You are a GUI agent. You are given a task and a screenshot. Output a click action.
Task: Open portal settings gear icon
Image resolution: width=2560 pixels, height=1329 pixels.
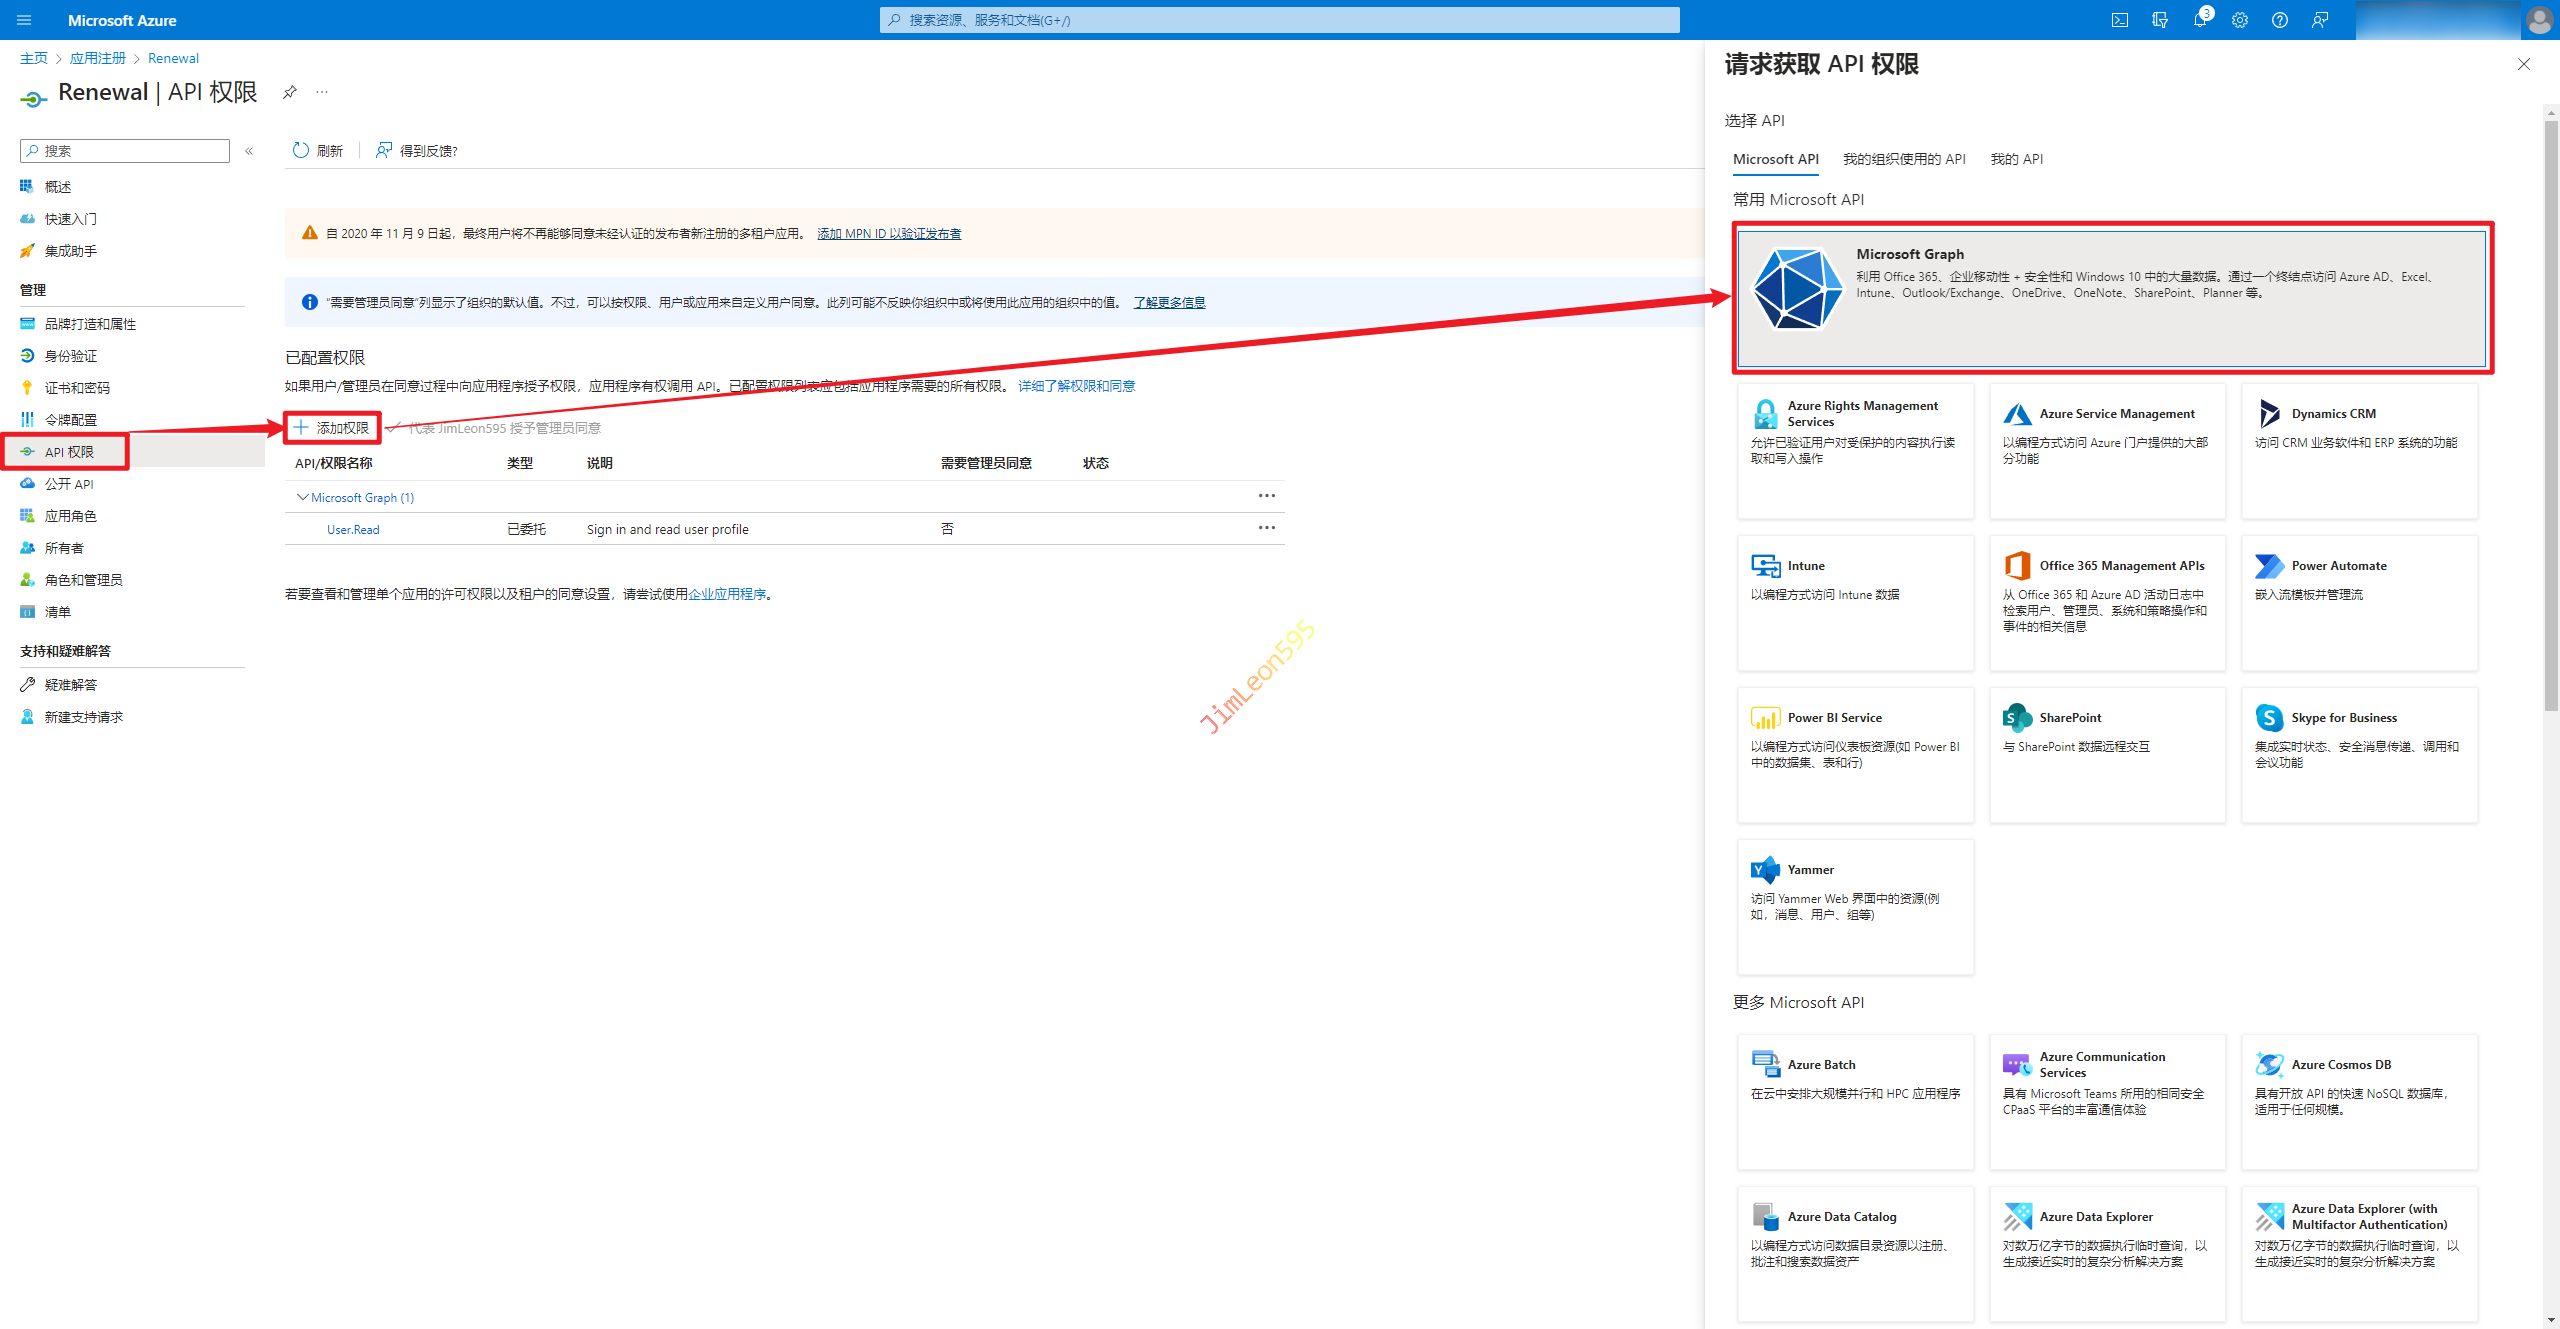coord(2239,20)
